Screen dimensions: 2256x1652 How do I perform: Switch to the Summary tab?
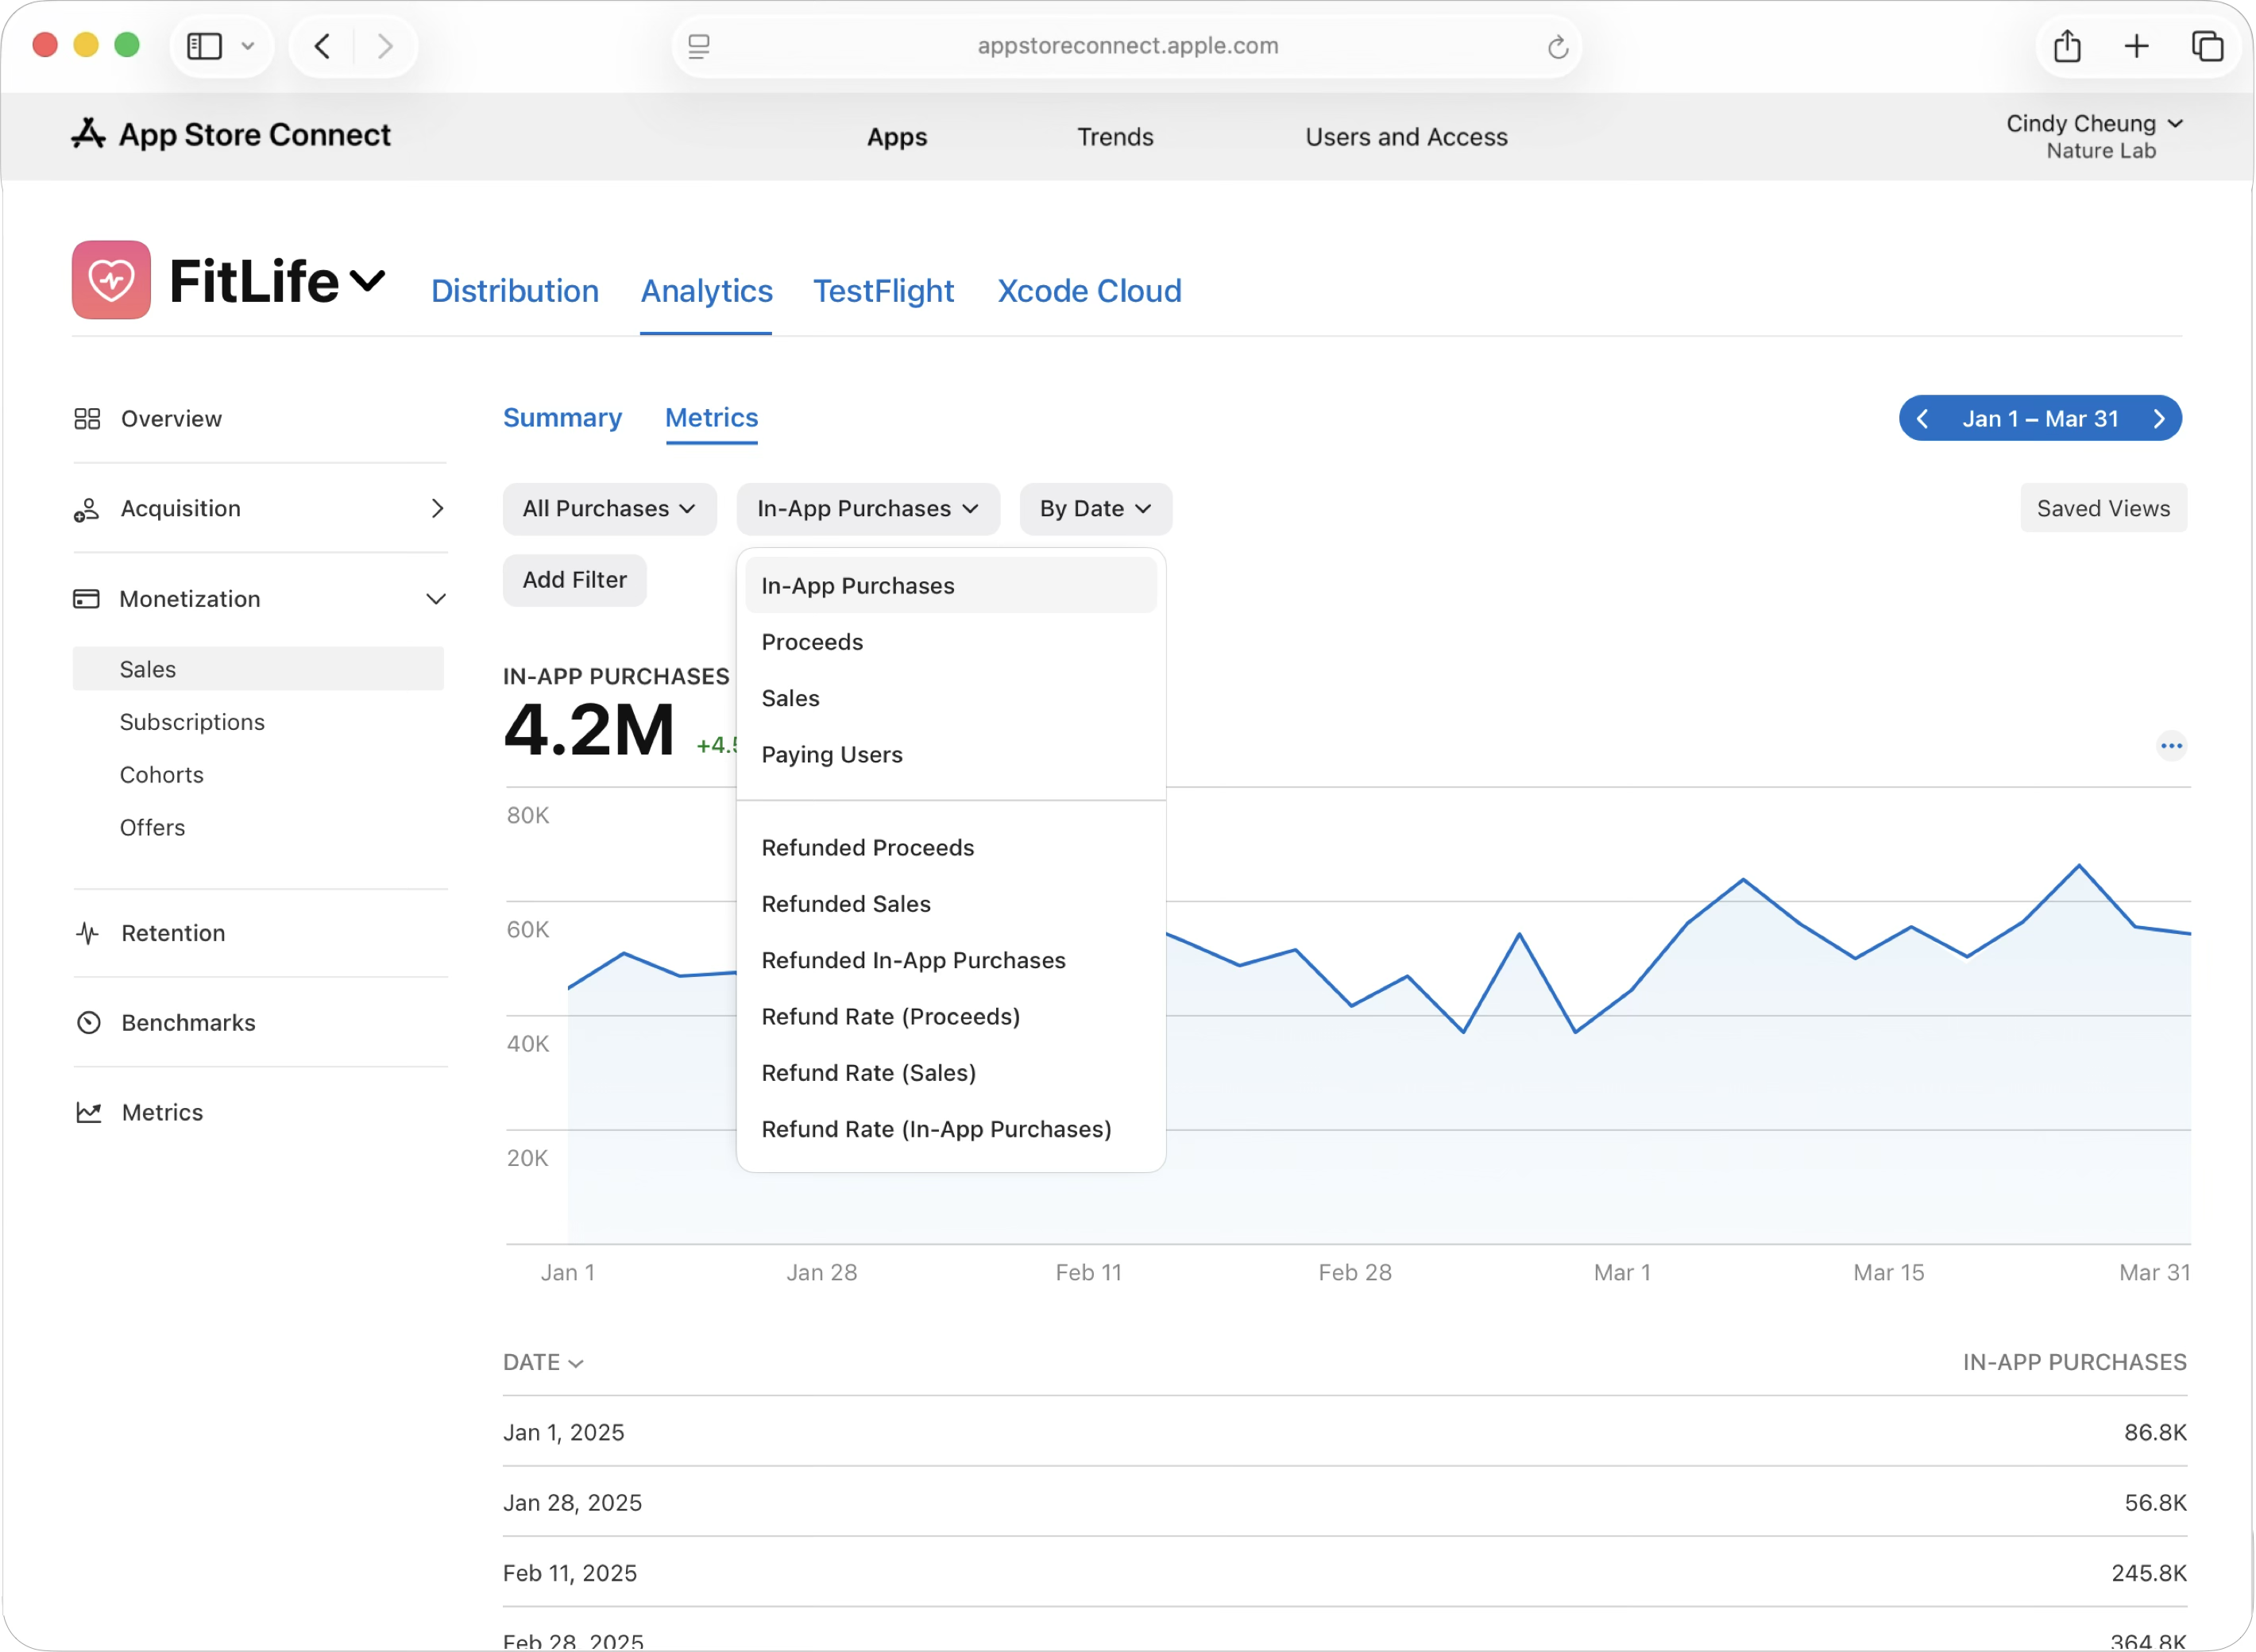tap(562, 418)
